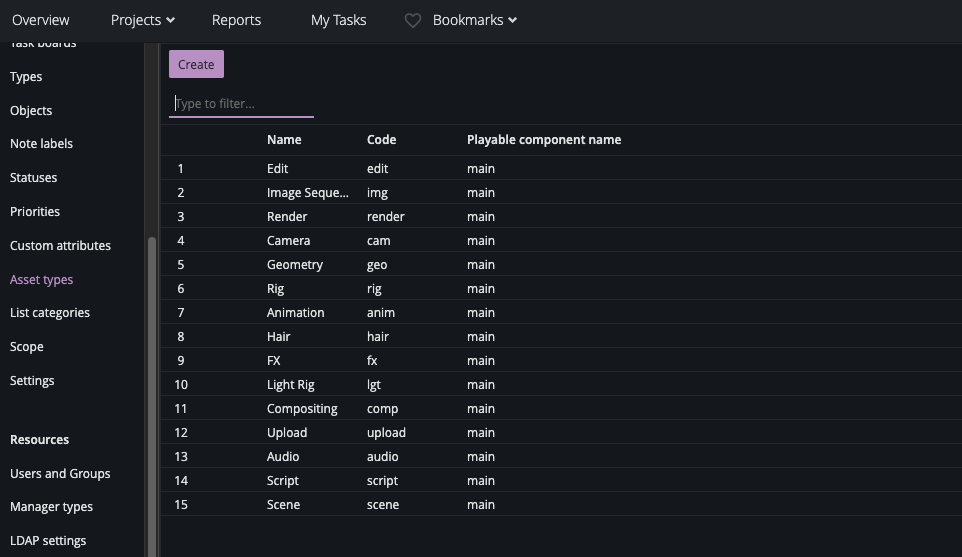
Task: Expand the Projects dropdown menu
Action: (142, 20)
